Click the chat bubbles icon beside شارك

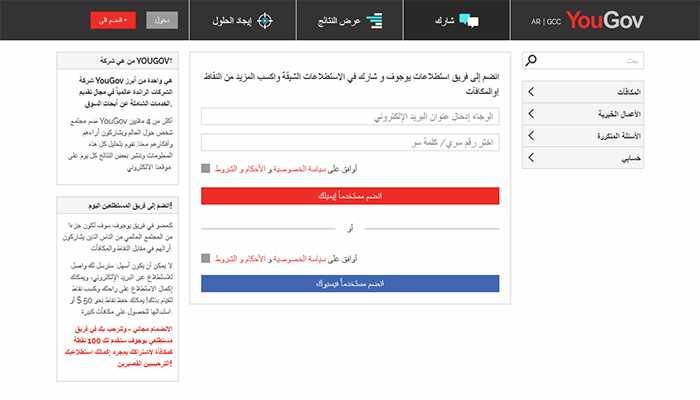point(469,21)
